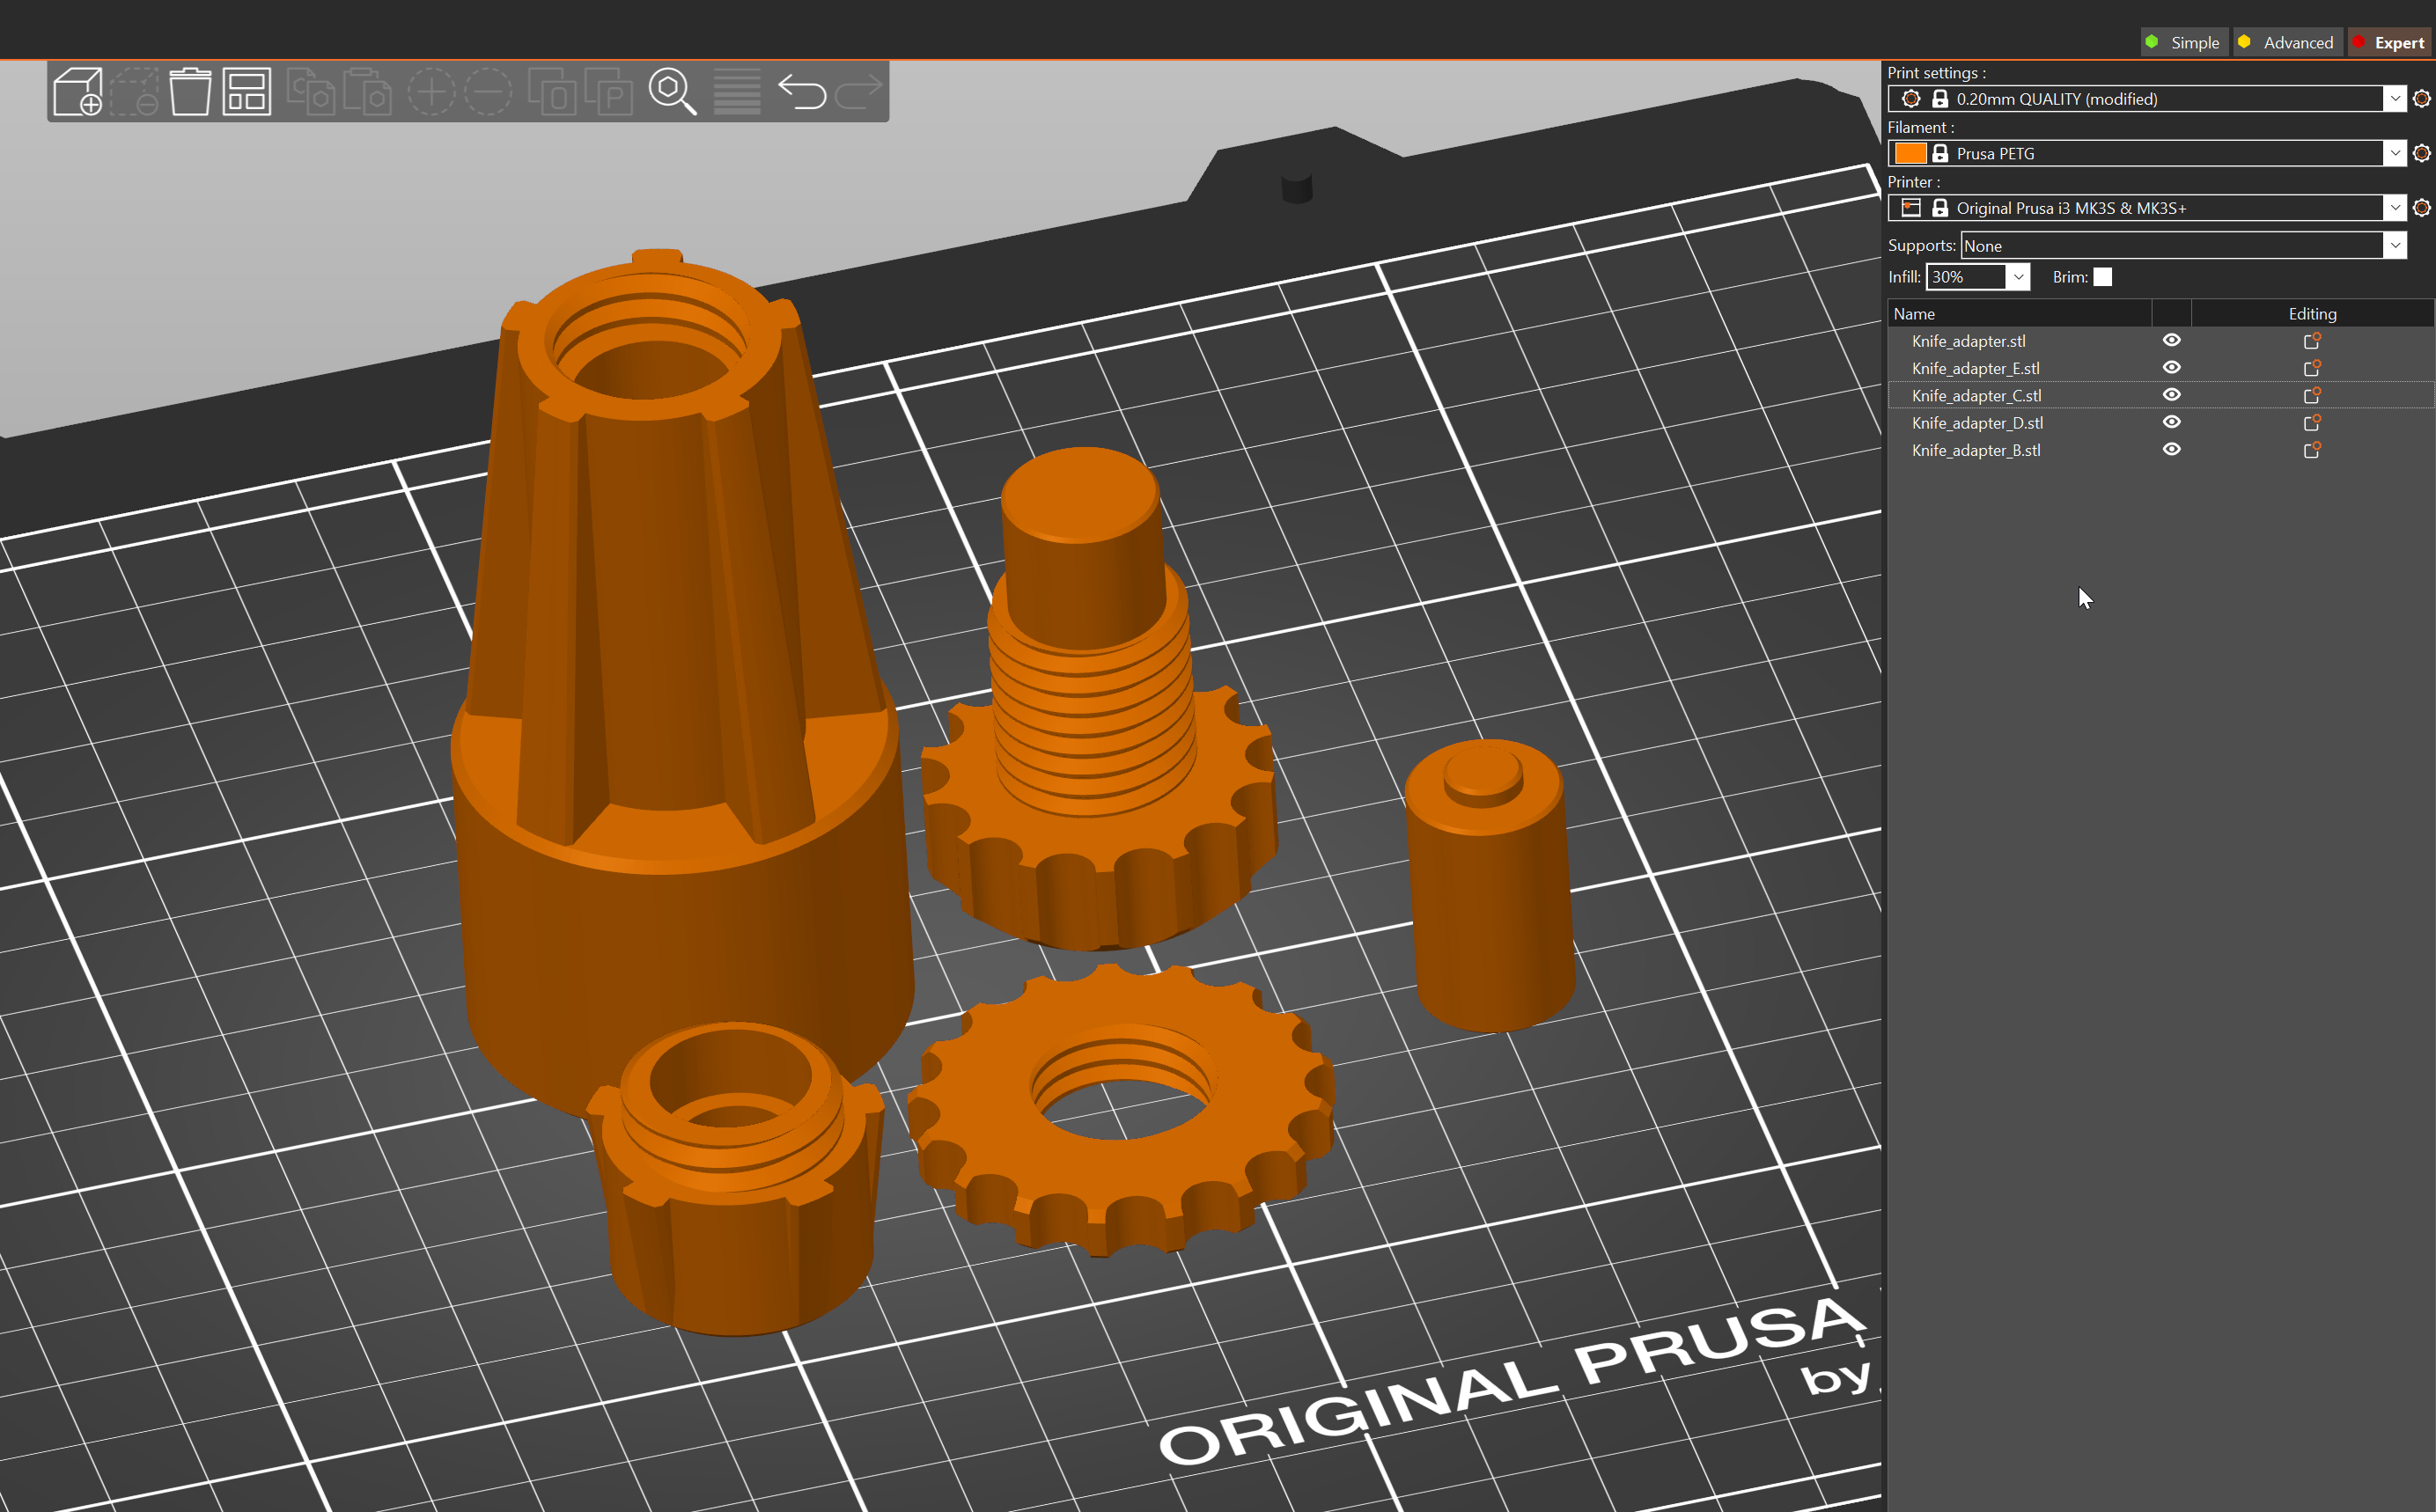Click the Delete all trash icon

(x=189, y=92)
